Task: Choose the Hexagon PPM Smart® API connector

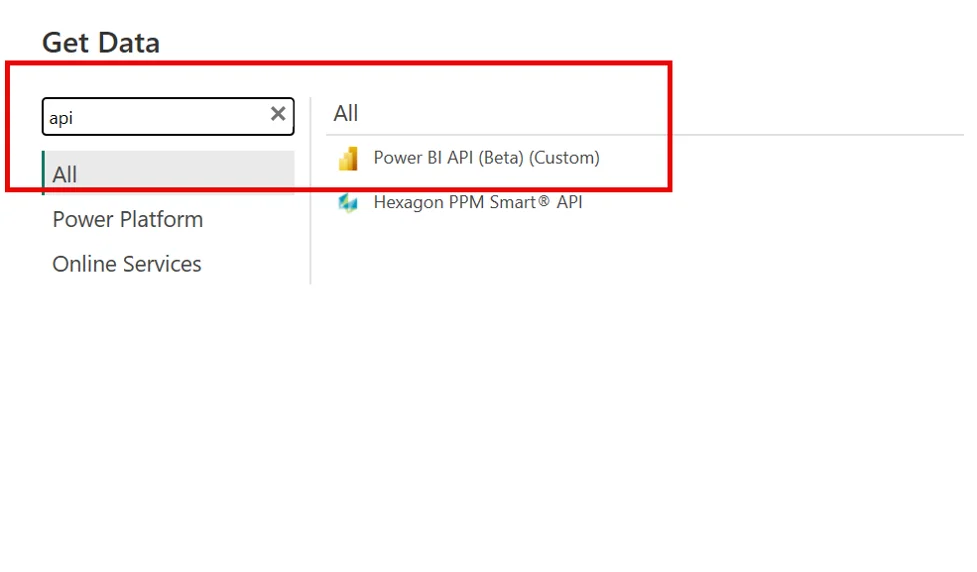Action: 477,203
